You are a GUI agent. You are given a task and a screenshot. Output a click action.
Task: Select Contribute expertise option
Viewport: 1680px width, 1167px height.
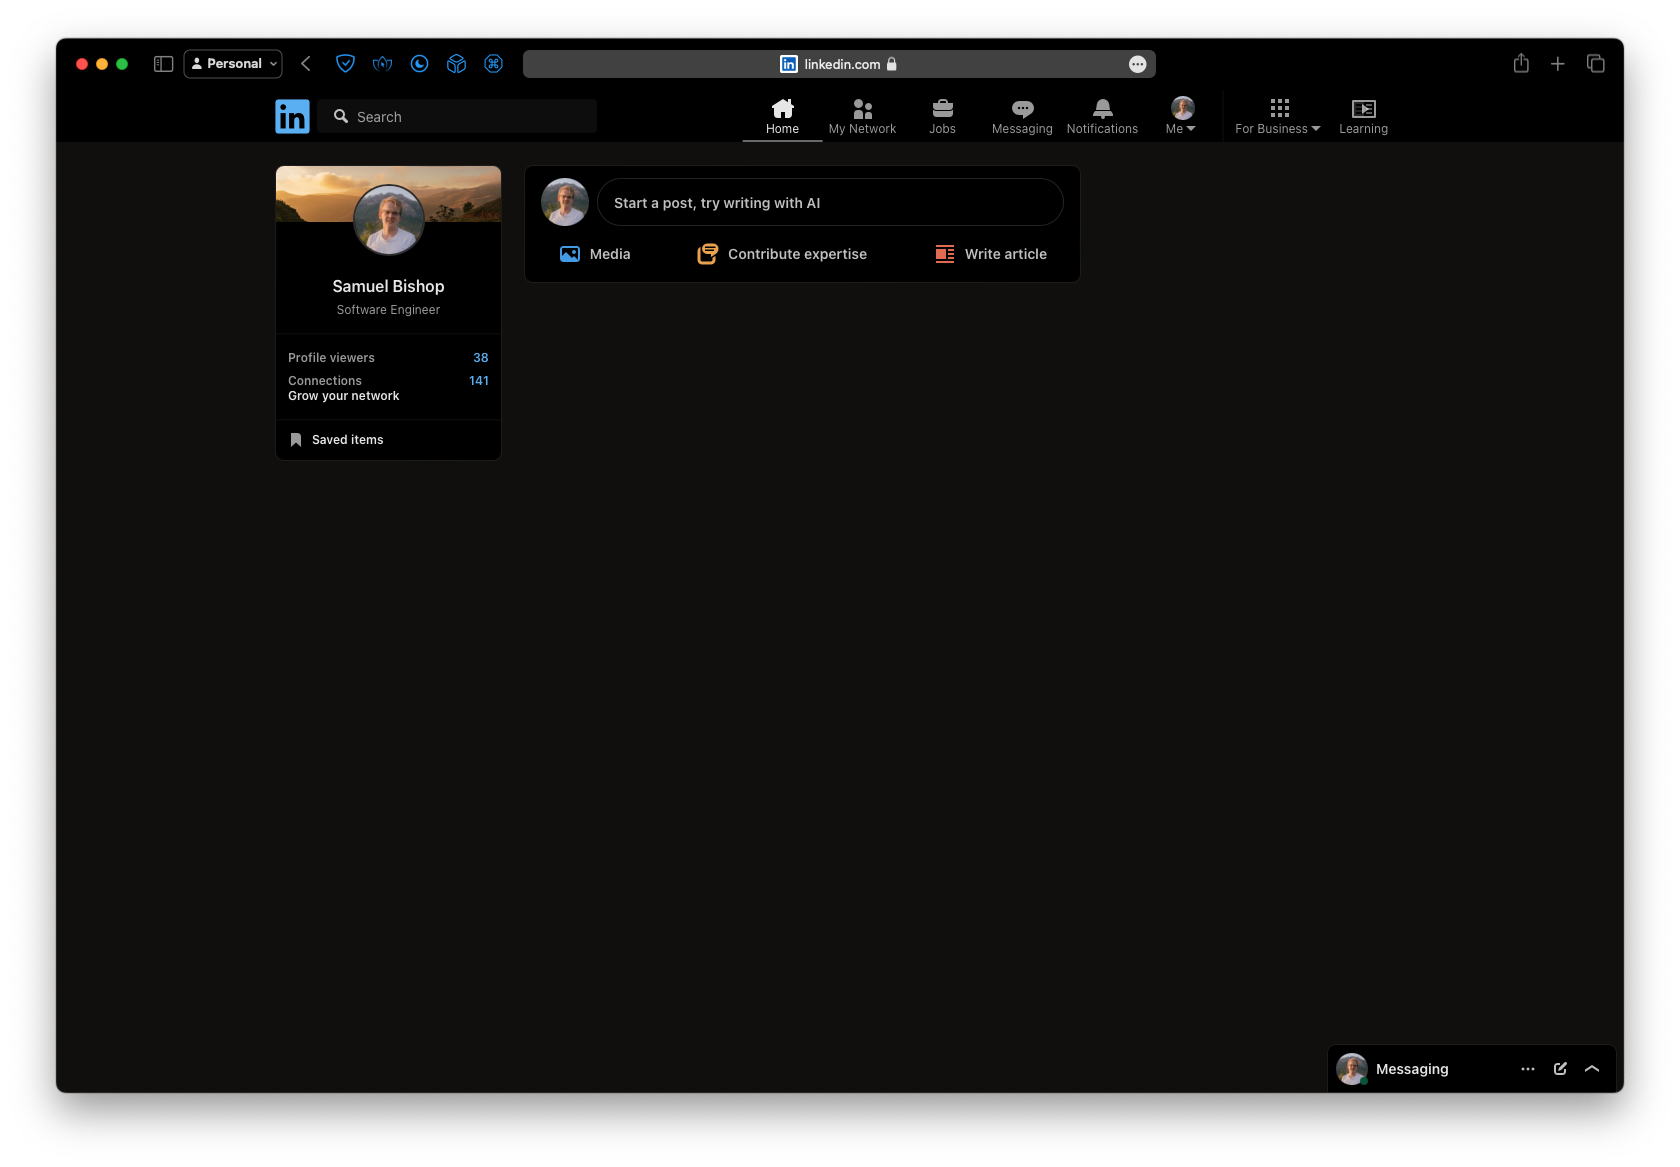[x=782, y=254]
